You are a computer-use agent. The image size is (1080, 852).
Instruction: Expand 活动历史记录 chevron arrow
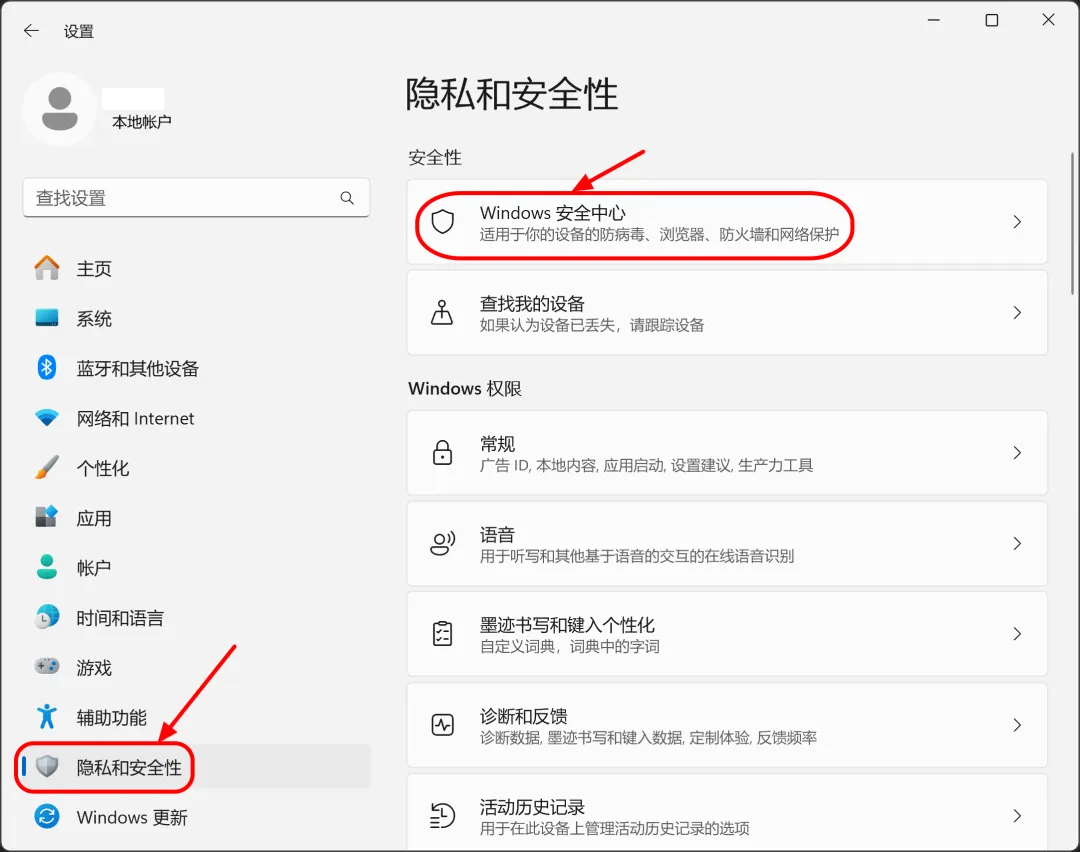[x=1017, y=815]
